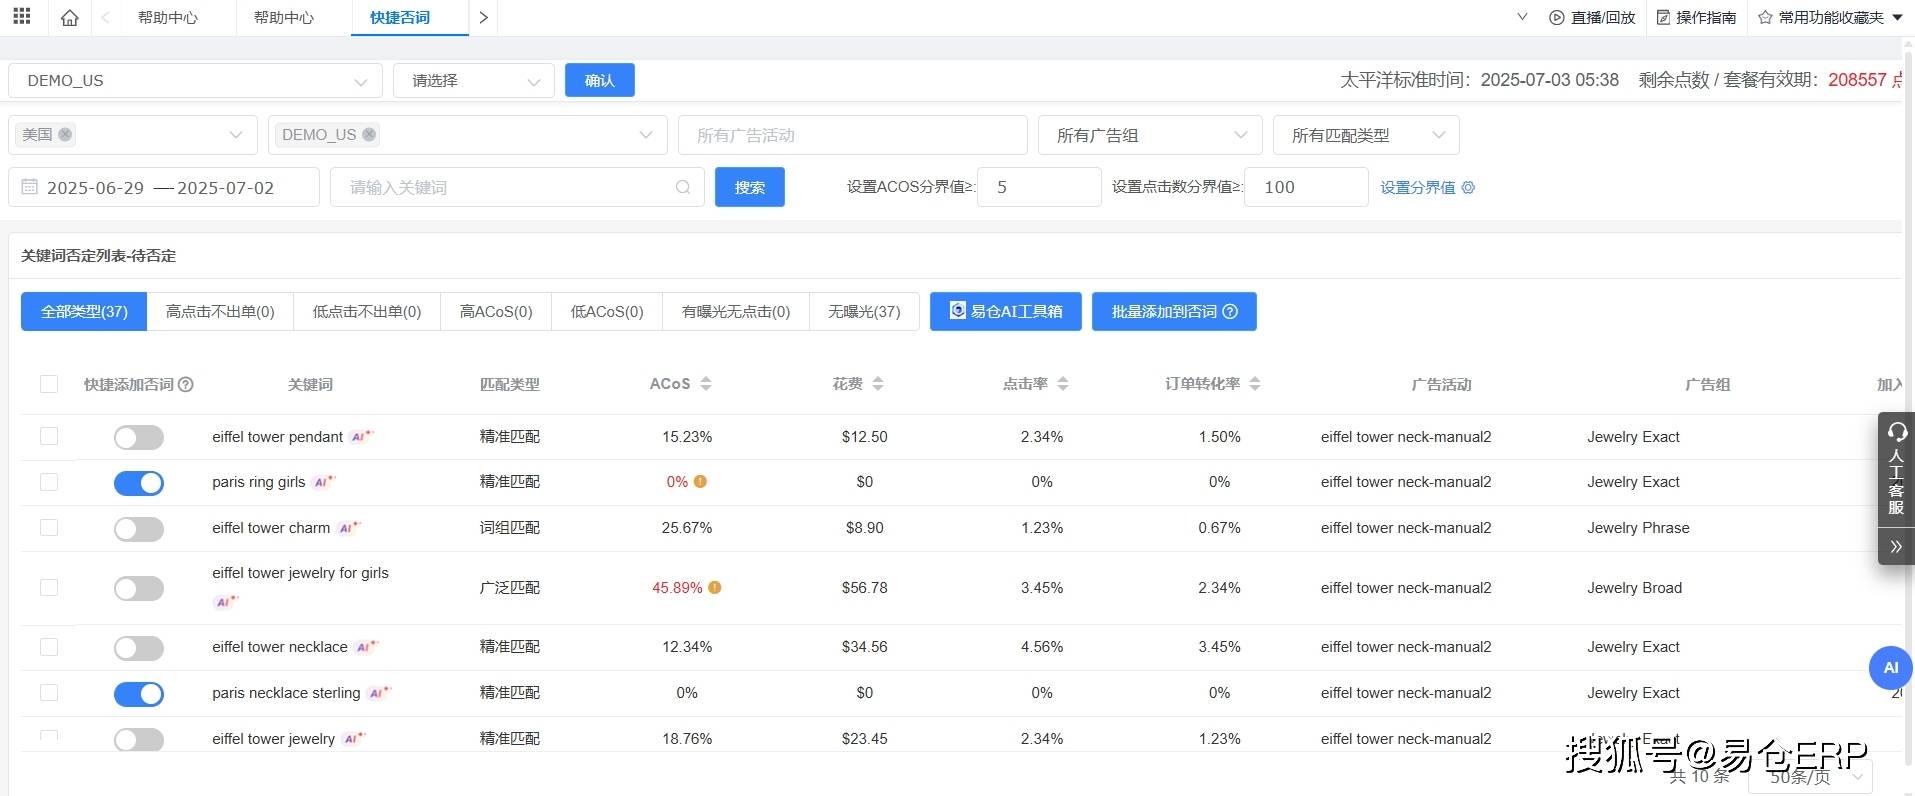Click help icon next to 快捷添加否词
The image size is (1915, 796).
[185, 384]
